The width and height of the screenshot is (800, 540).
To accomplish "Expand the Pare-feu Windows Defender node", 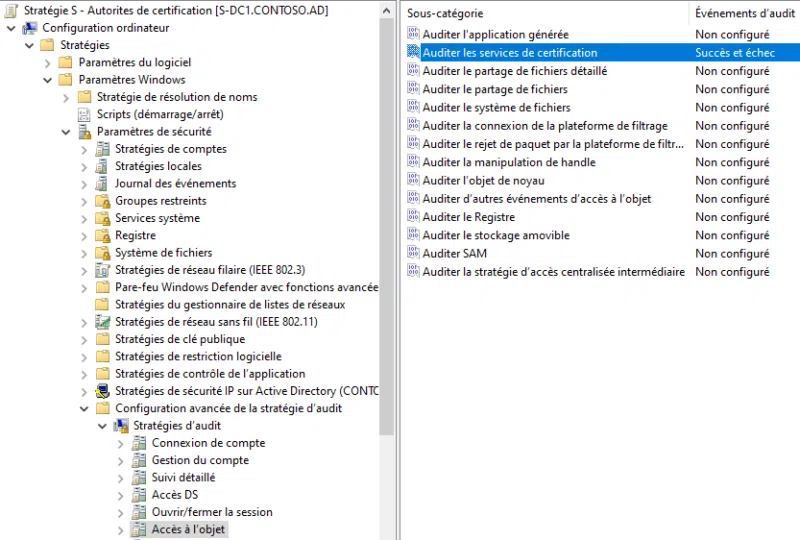I will pyautogui.click(x=84, y=288).
